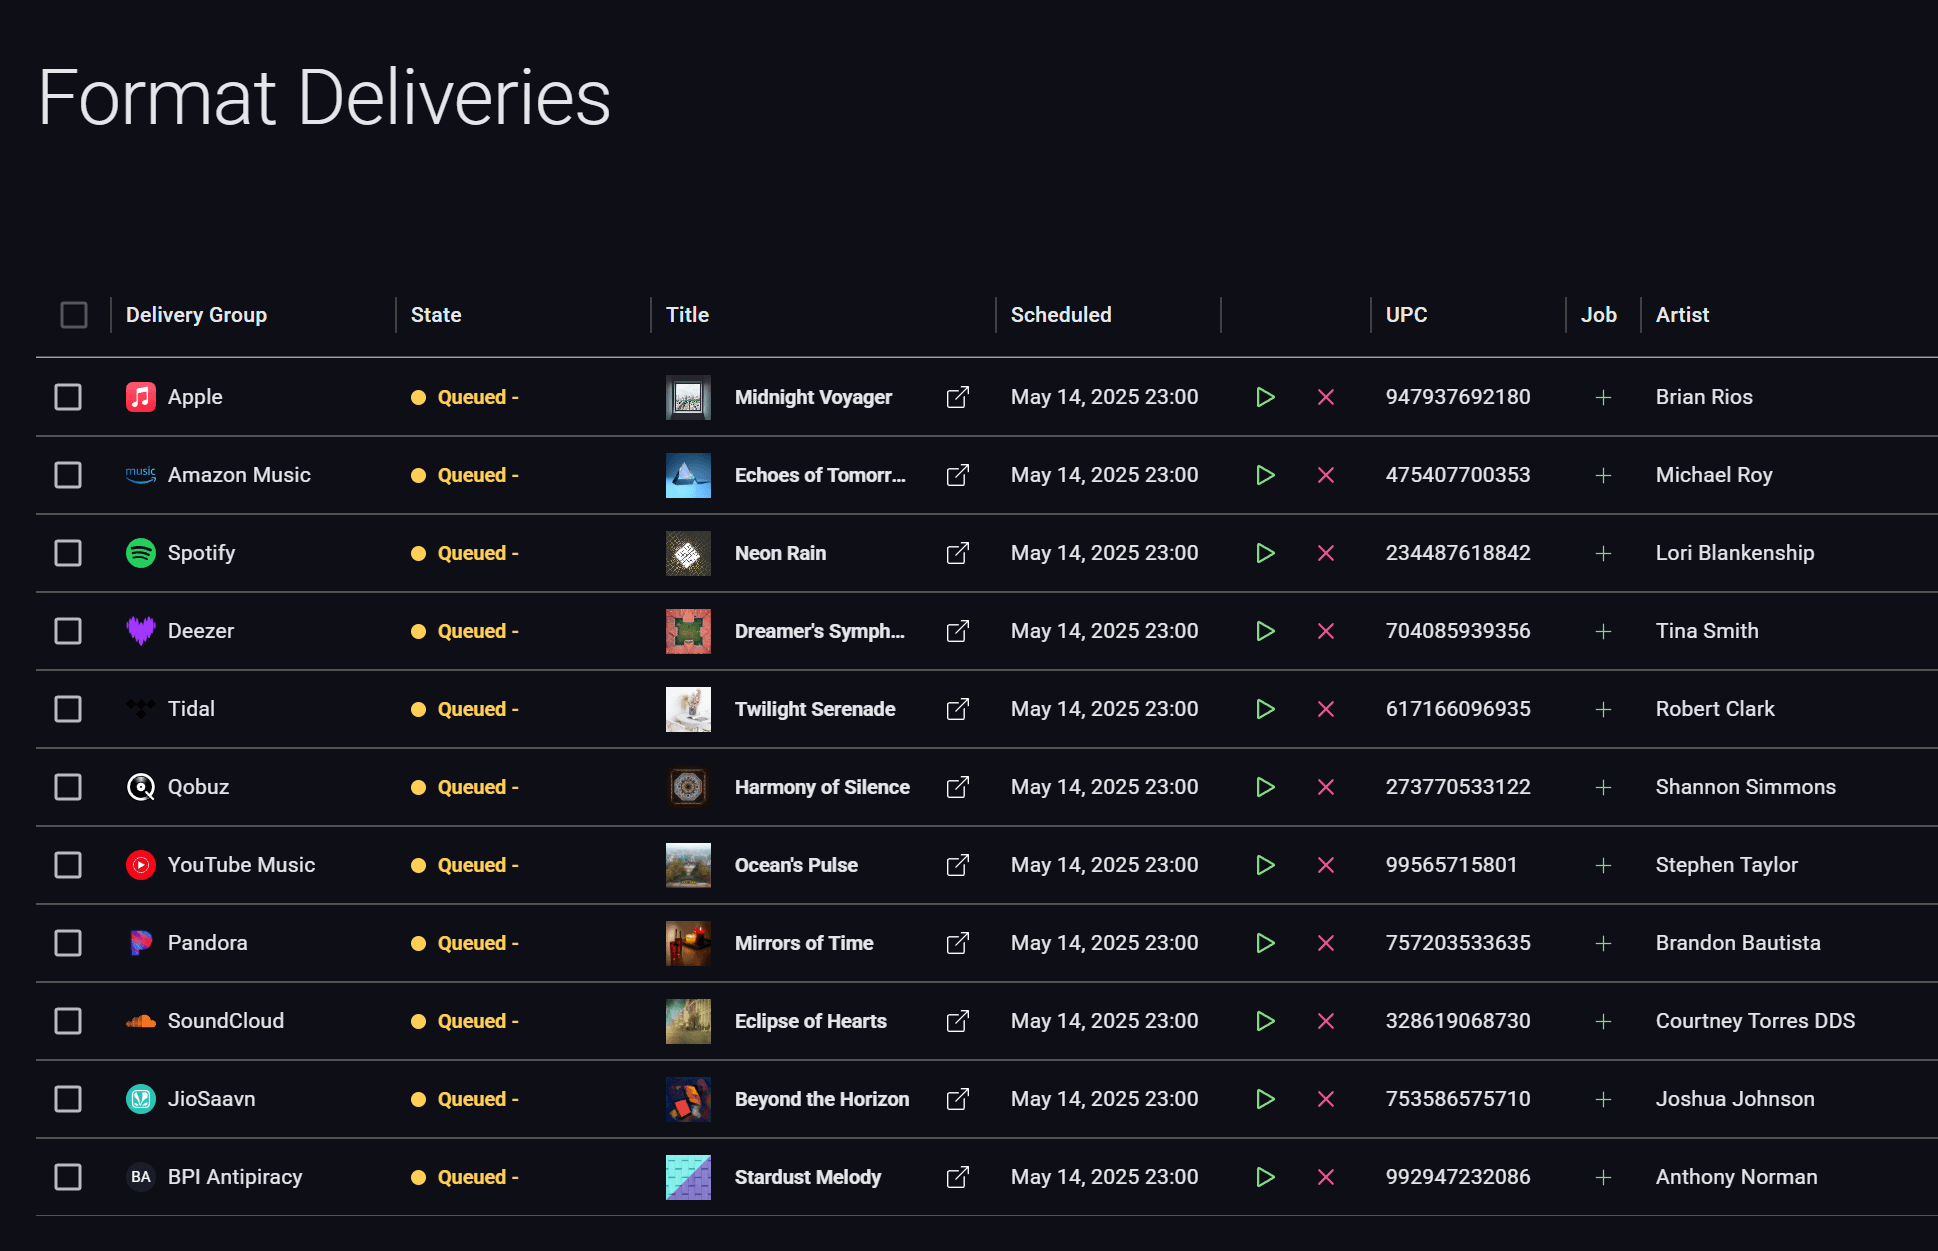Open Harmony of Silence external link

point(957,787)
